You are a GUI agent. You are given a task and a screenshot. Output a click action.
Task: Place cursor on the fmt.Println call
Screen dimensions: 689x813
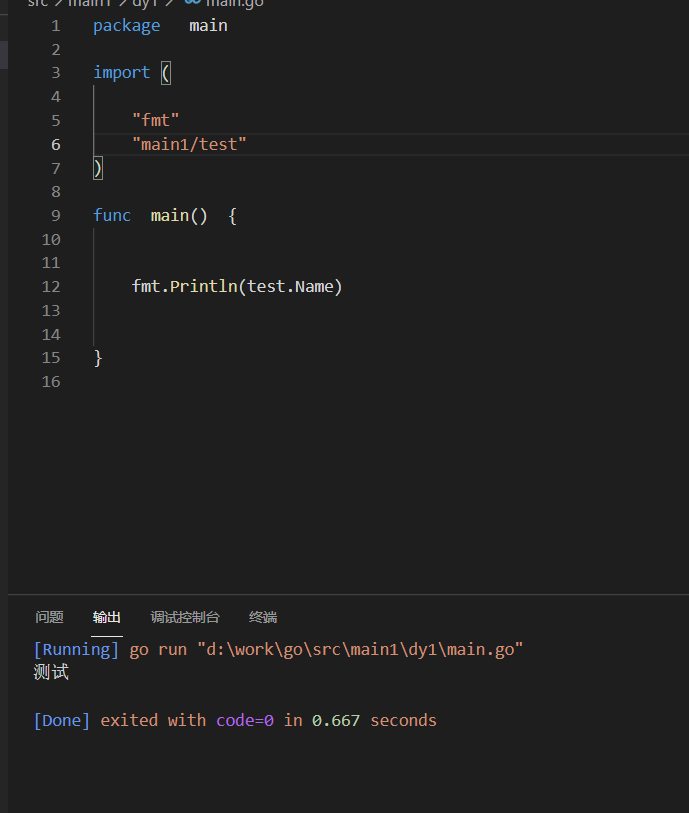[185, 286]
